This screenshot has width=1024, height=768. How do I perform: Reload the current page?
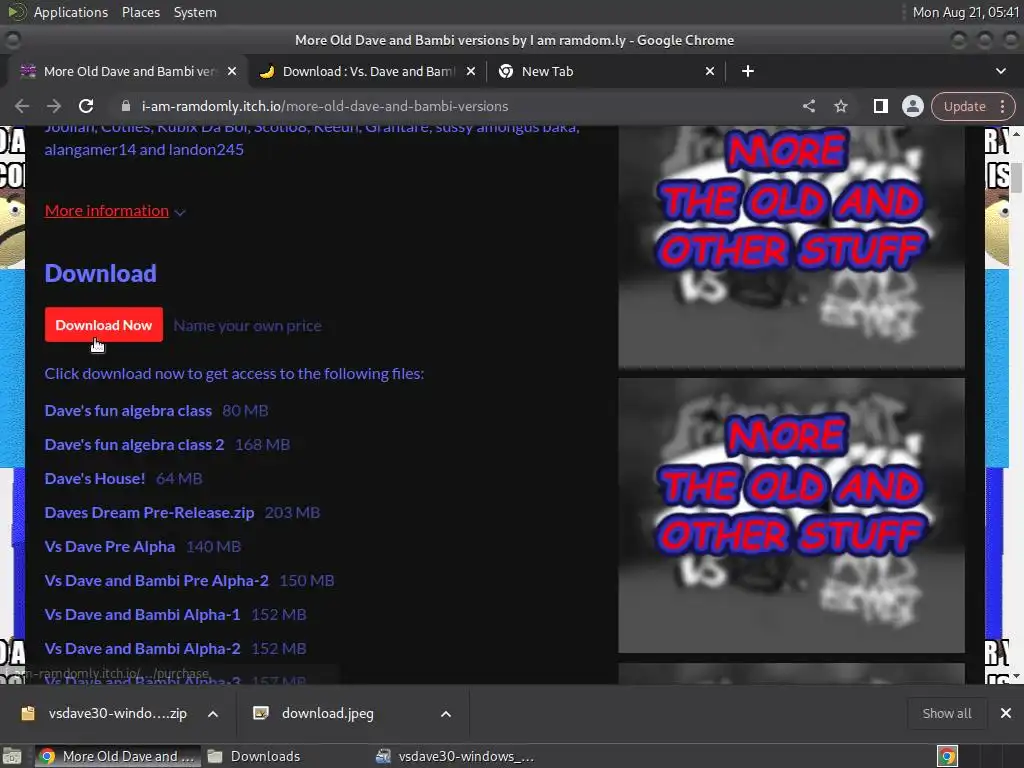pyautogui.click(x=86, y=106)
